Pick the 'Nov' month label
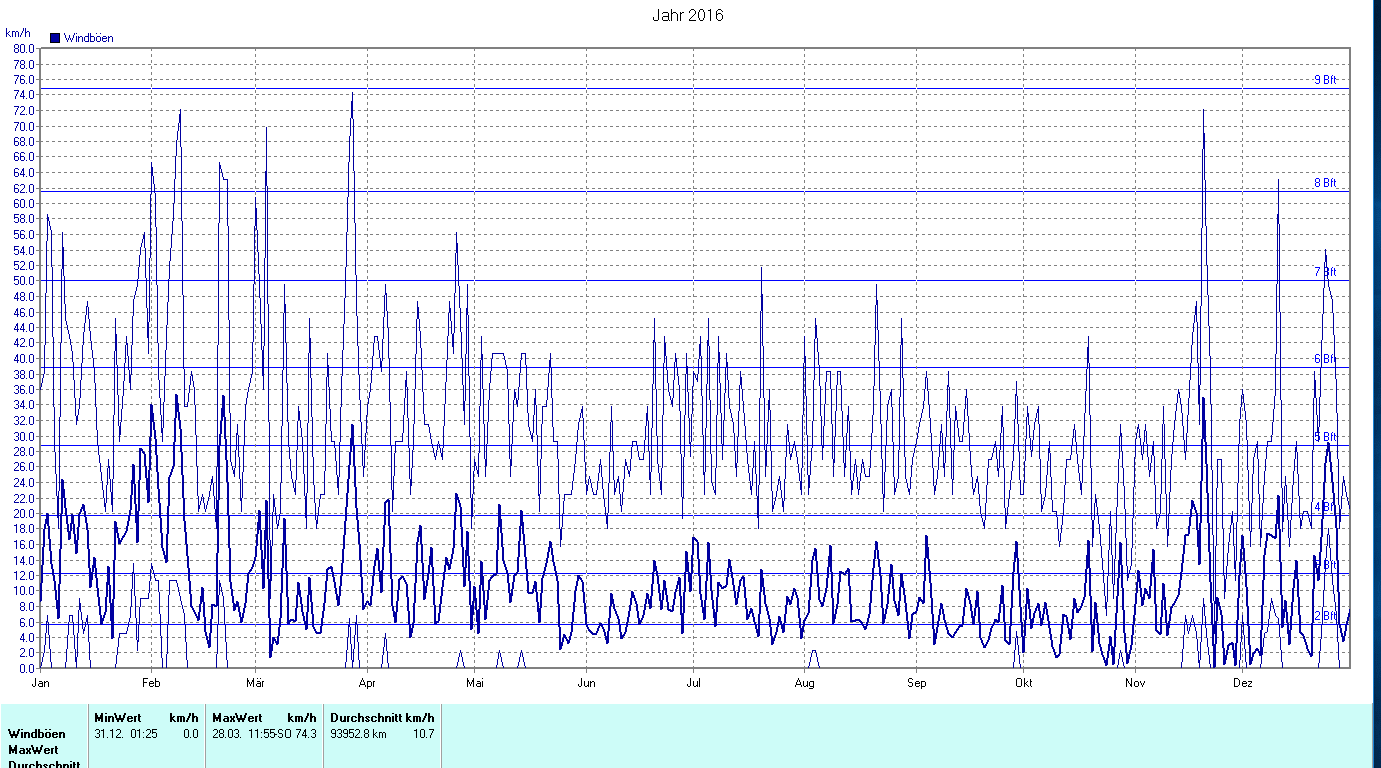1381x768 pixels. click(1134, 683)
